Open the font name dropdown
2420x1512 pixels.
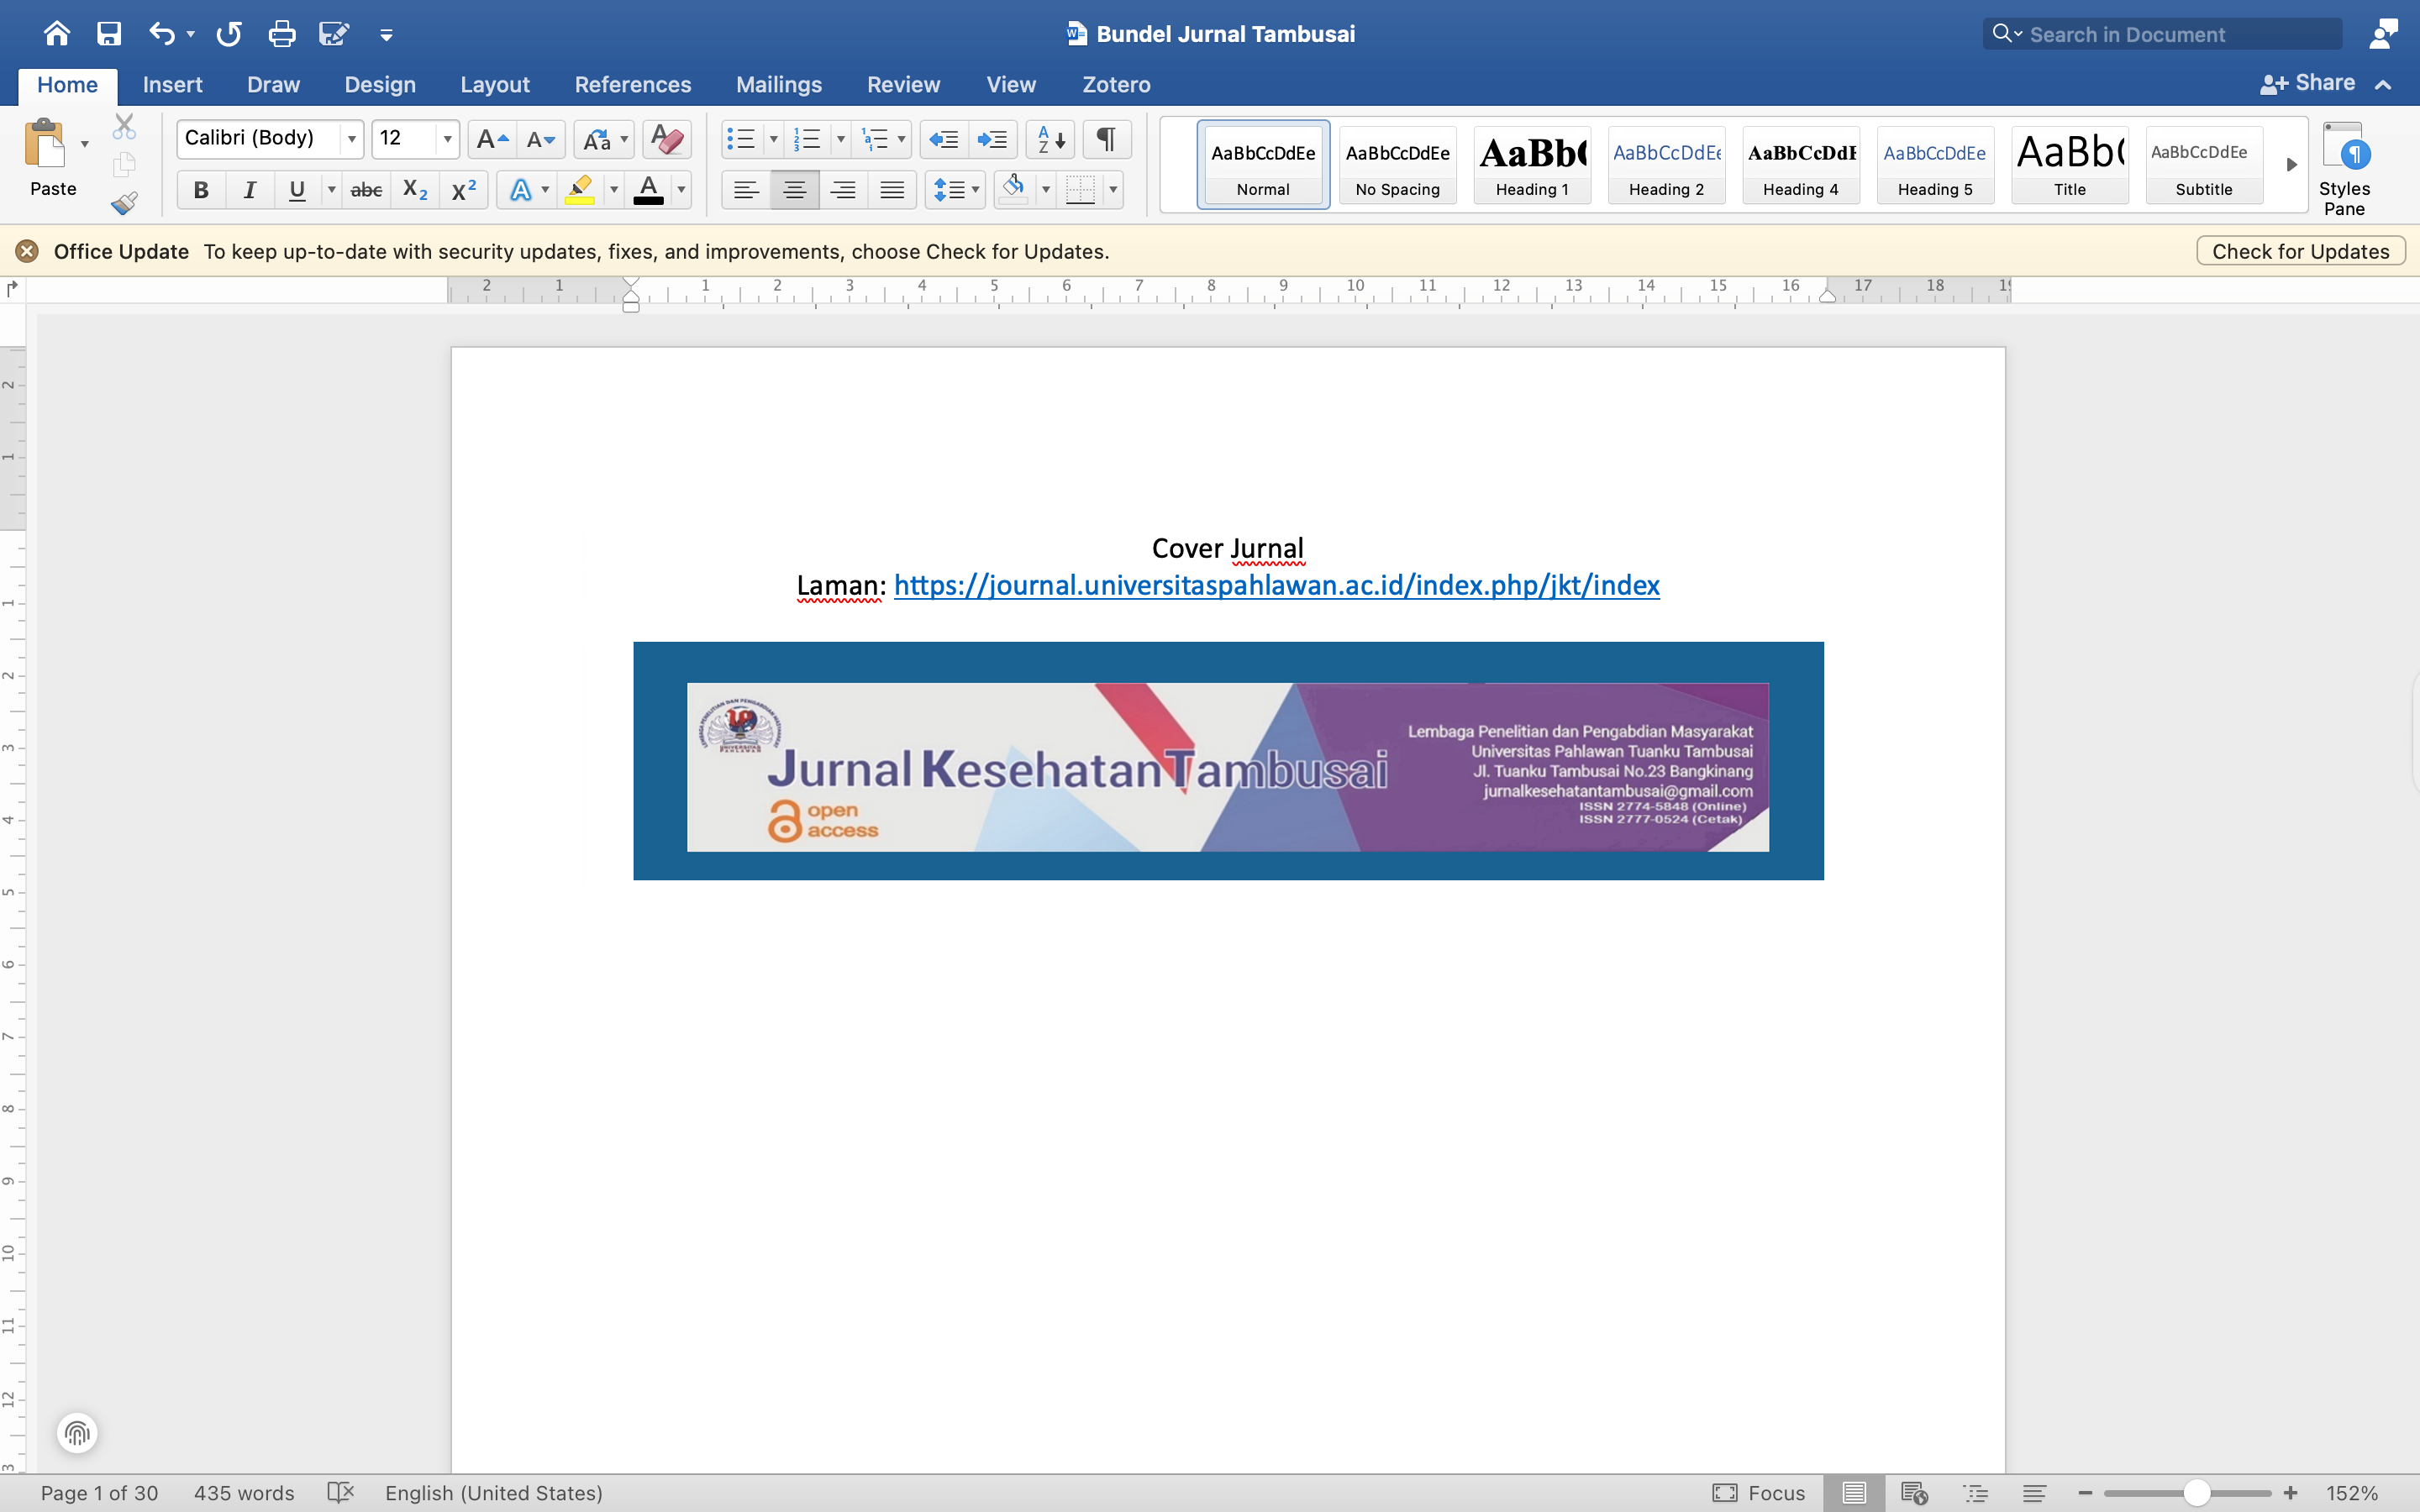click(352, 139)
